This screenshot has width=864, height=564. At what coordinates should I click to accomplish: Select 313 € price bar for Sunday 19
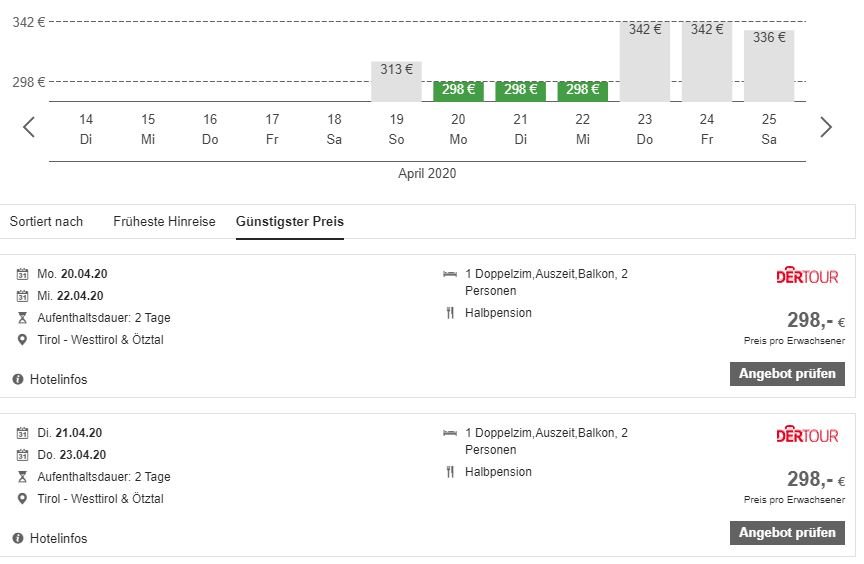pyautogui.click(x=397, y=81)
